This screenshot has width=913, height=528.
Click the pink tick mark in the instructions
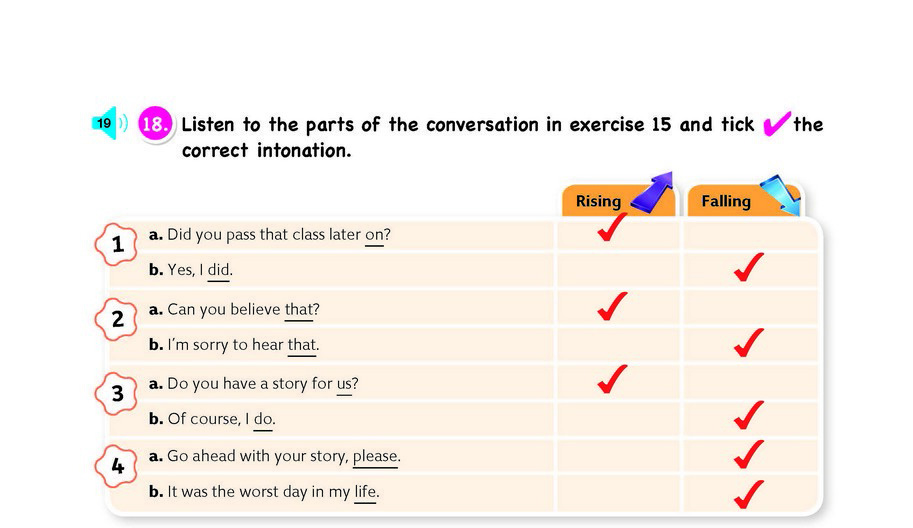tap(777, 123)
